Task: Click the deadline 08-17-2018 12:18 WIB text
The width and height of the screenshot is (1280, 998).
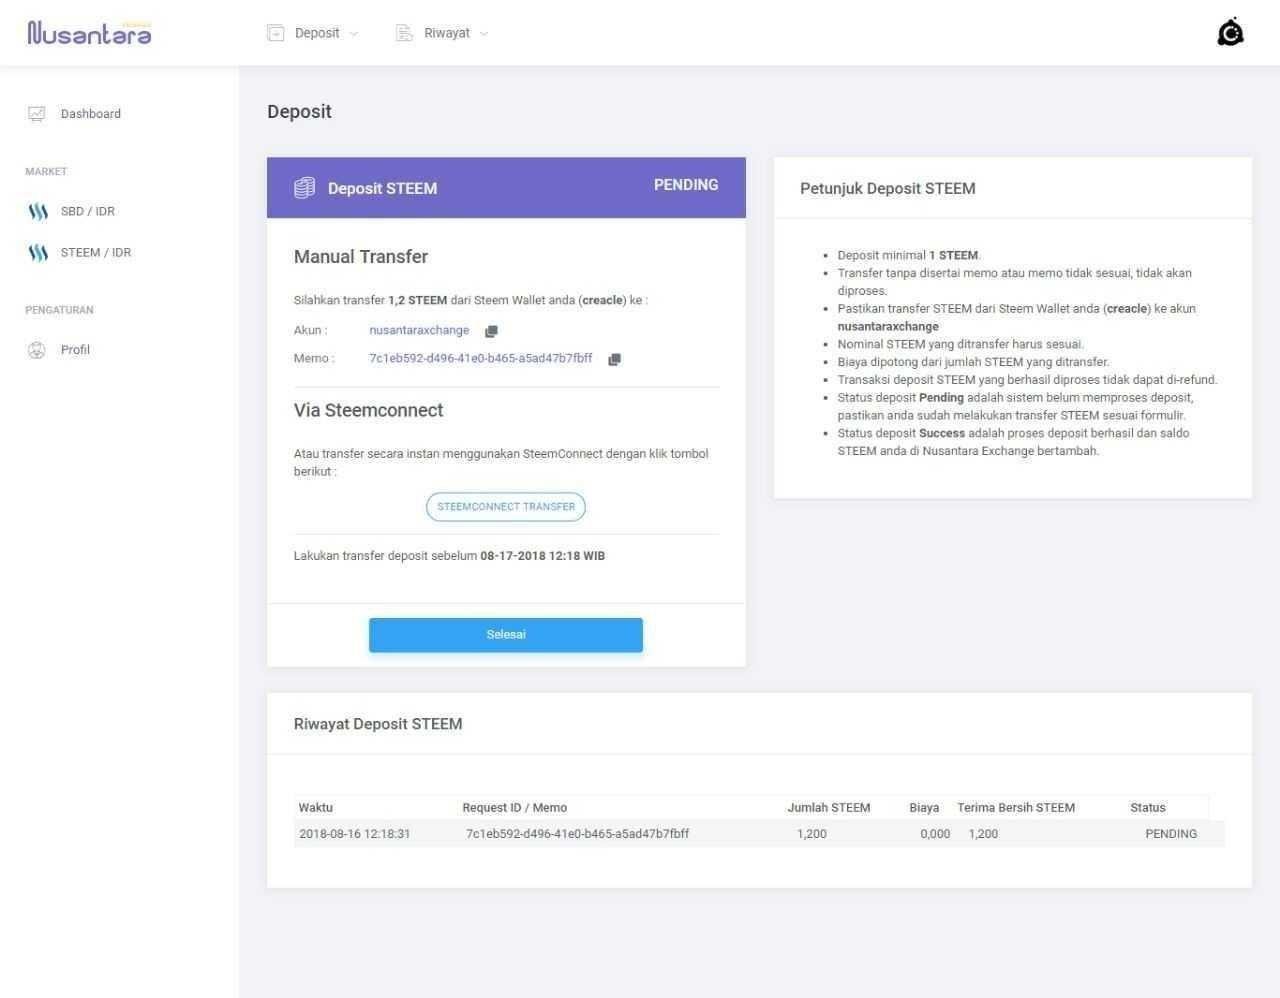Action: (x=542, y=556)
